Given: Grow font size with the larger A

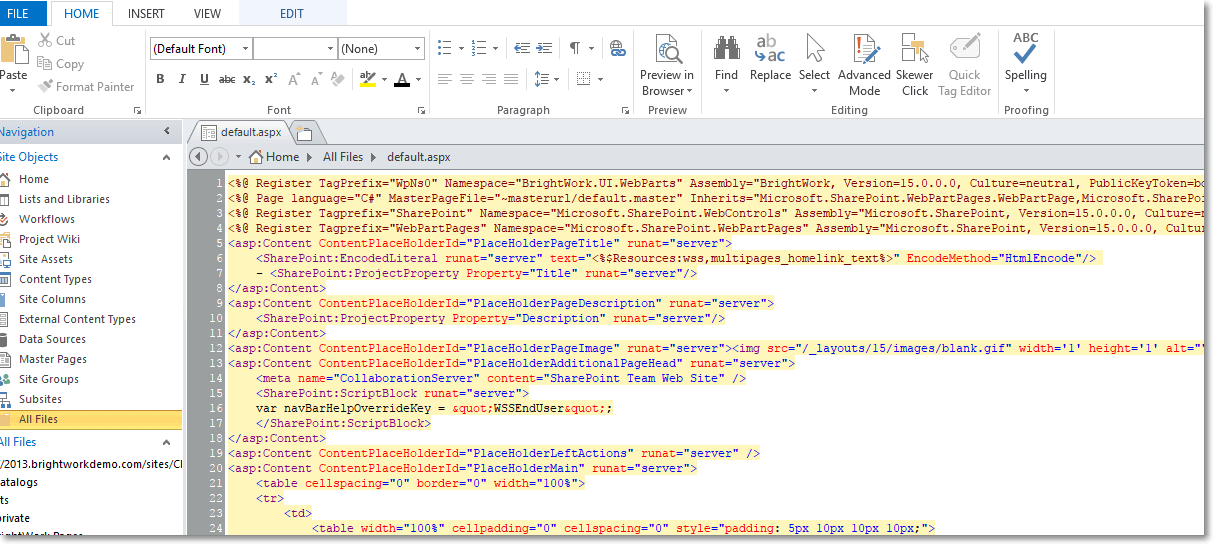Looking at the screenshot, I should pyautogui.click(x=295, y=79).
